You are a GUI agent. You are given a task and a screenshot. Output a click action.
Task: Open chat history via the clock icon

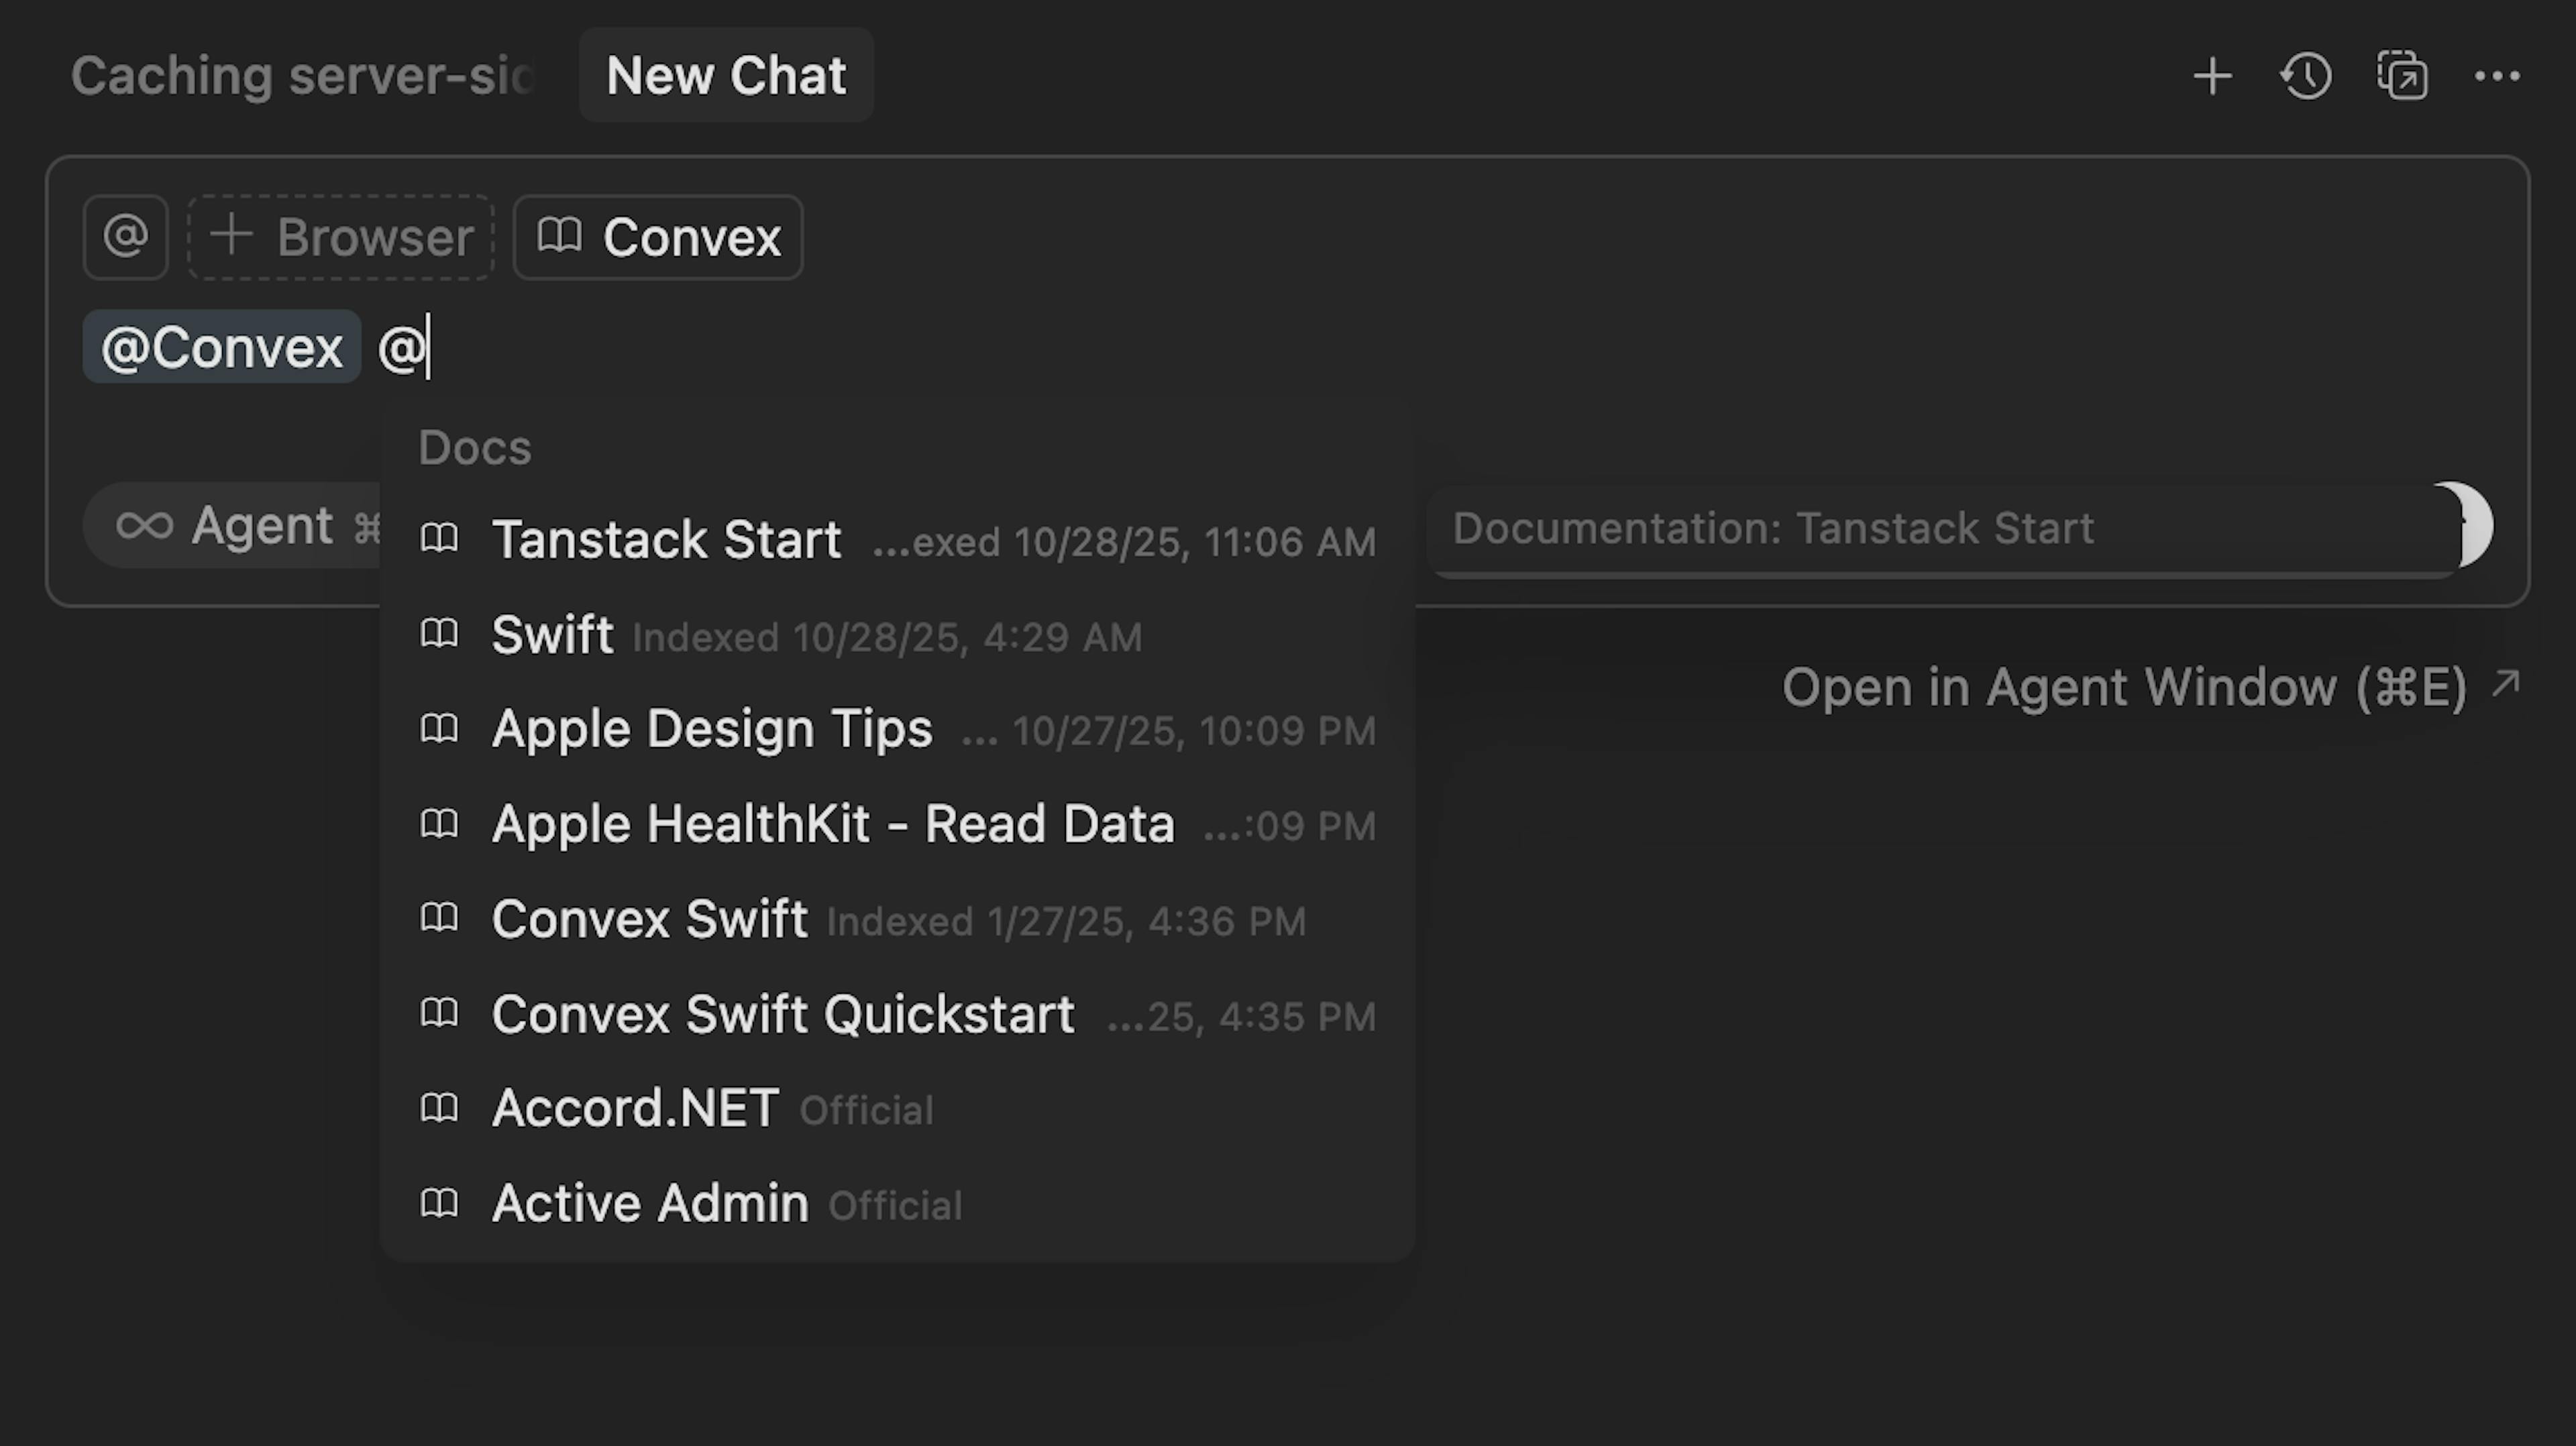[2305, 75]
